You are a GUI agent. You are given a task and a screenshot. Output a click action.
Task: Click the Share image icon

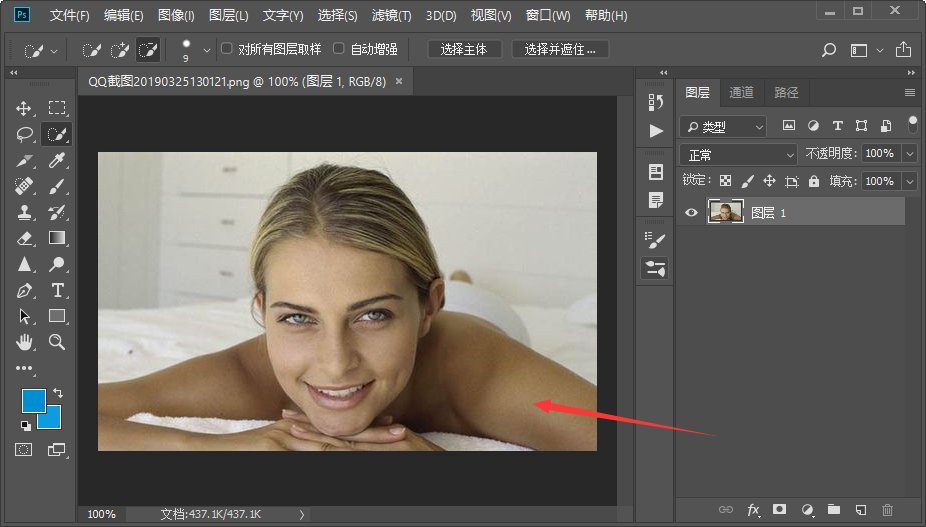[x=903, y=50]
